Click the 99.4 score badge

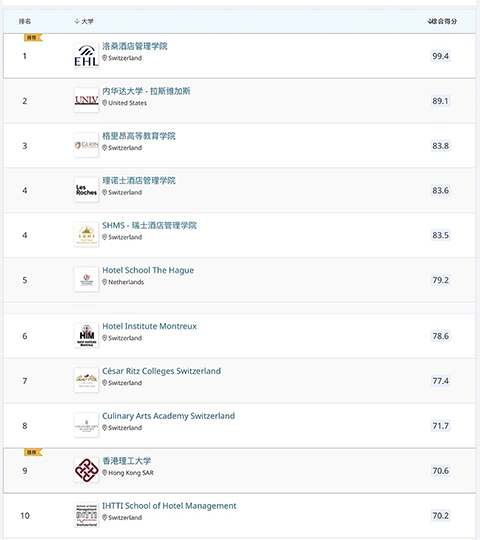point(440,56)
